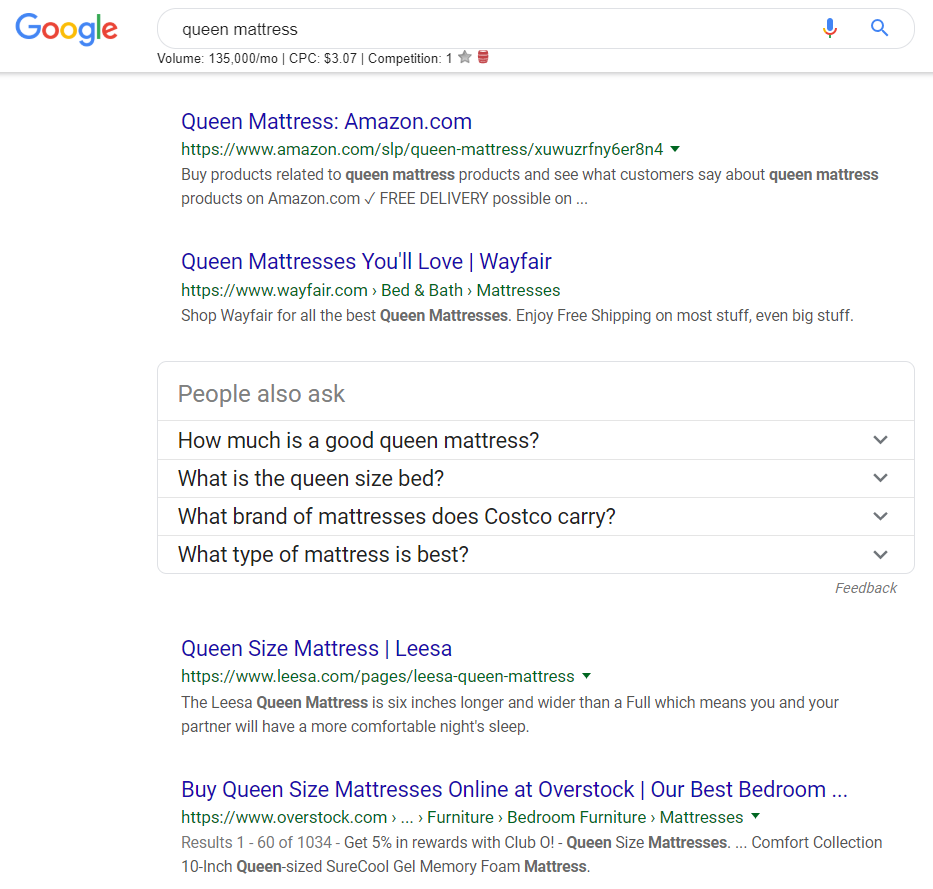Viewport: 933px width, 889px height.
Task: Click the leesa.com green URL text
Action: point(378,676)
